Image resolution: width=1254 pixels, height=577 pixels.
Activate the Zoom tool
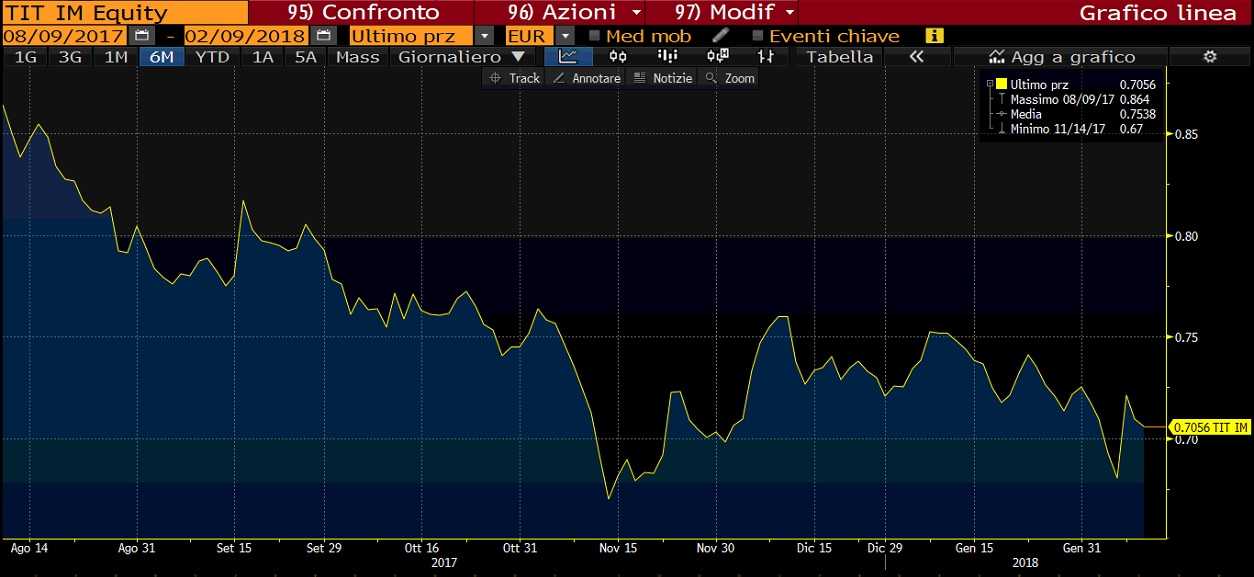pyautogui.click(x=730, y=78)
